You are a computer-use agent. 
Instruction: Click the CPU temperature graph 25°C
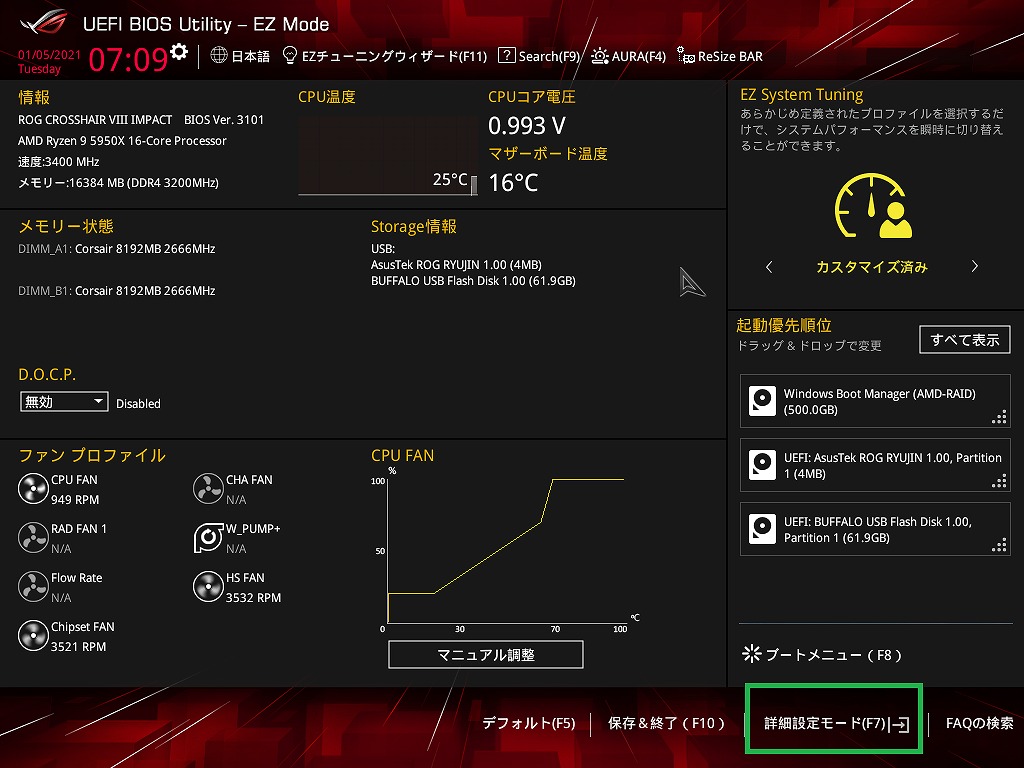[x=388, y=155]
